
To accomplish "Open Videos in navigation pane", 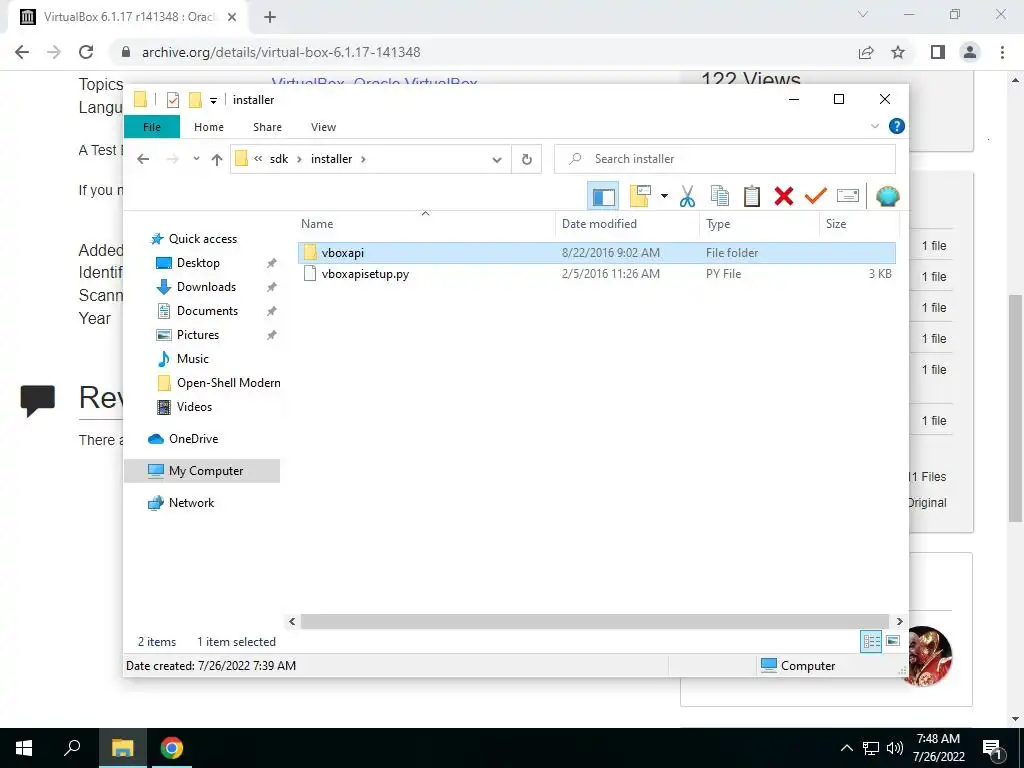I will click(x=194, y=407).
